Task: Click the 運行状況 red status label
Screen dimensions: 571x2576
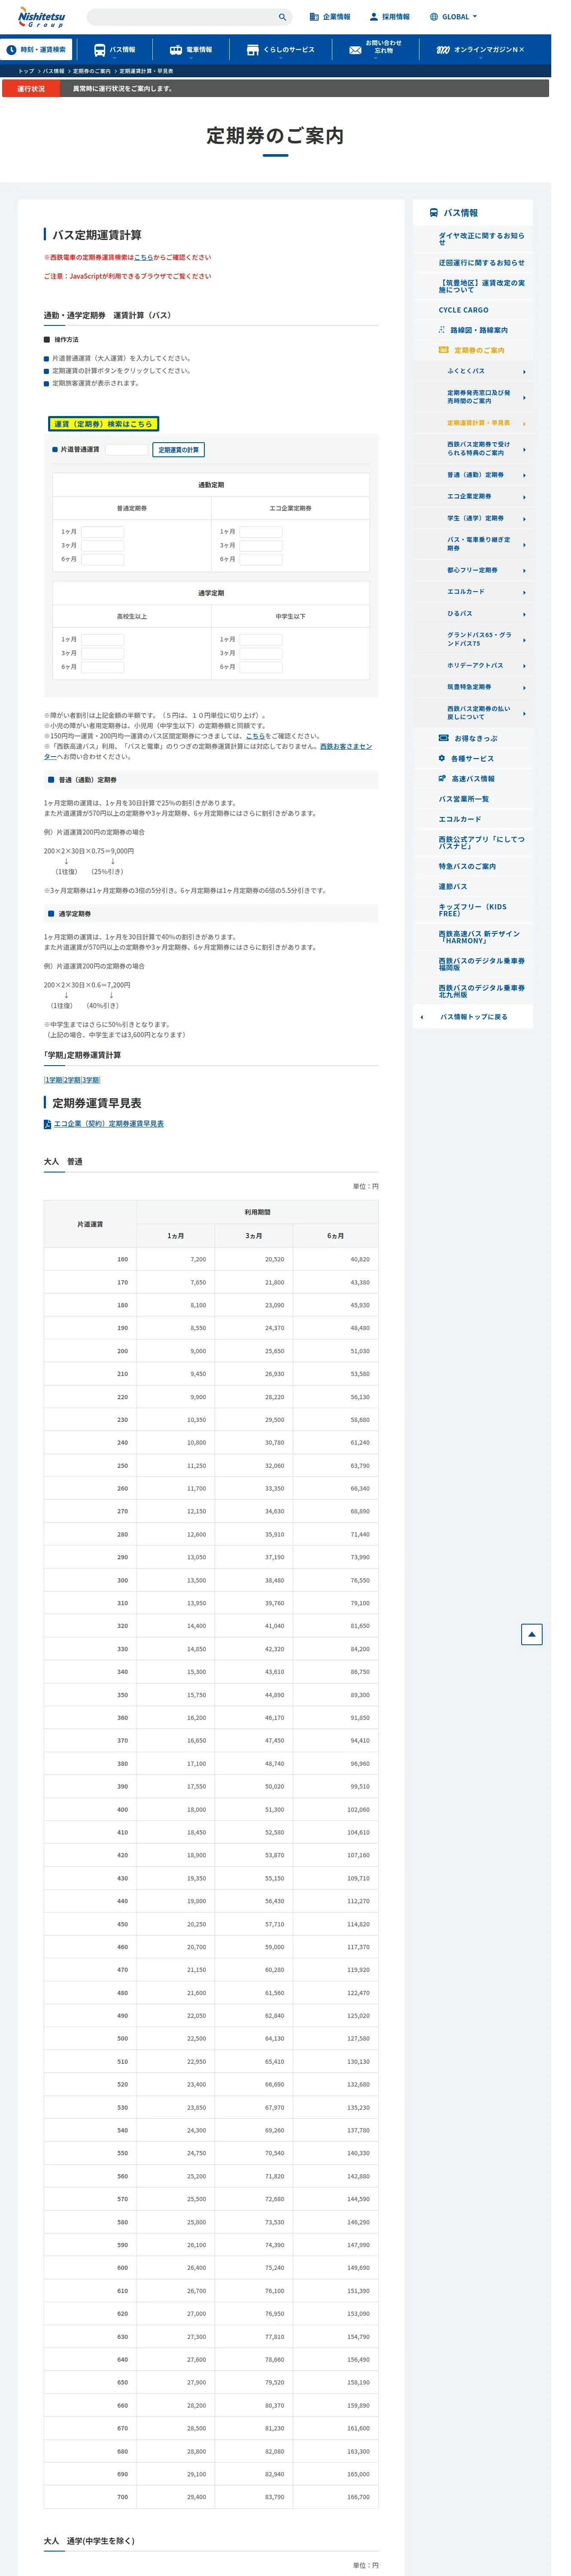Action: tap(31, 89)
